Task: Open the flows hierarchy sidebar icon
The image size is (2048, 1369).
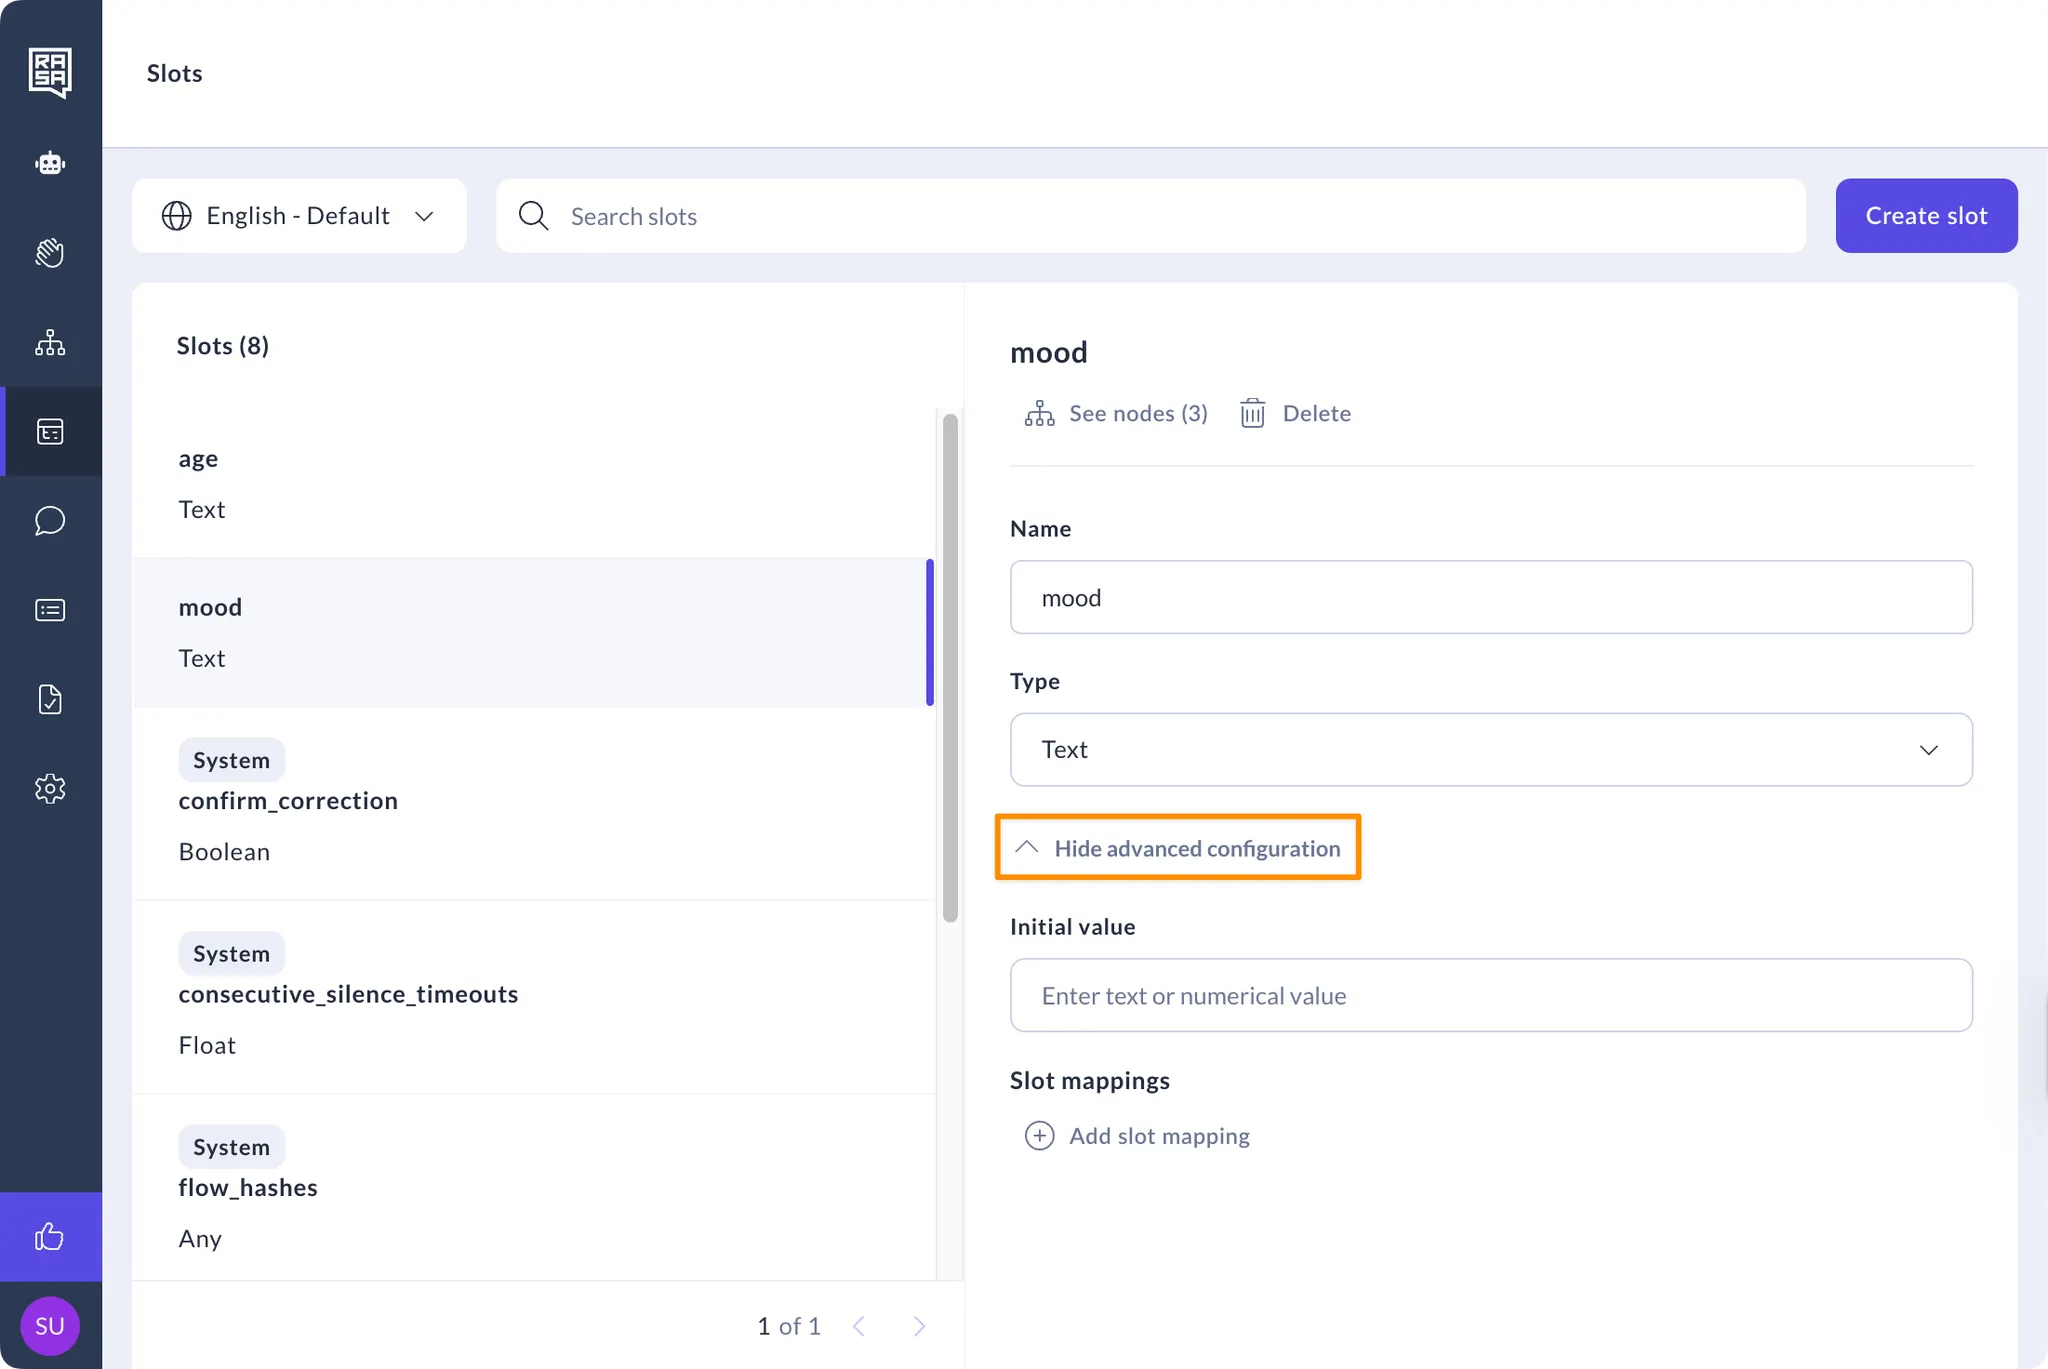Action: (x=50, y=343)
